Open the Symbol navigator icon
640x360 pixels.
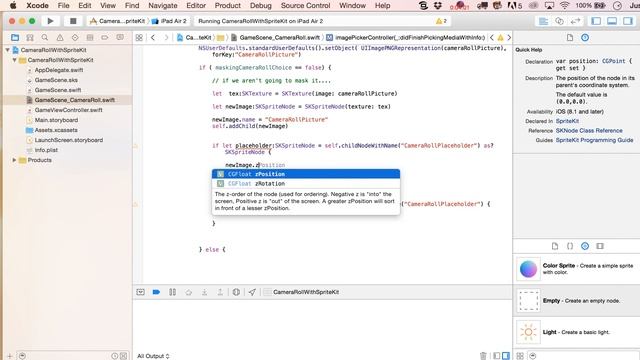(30, 38)
